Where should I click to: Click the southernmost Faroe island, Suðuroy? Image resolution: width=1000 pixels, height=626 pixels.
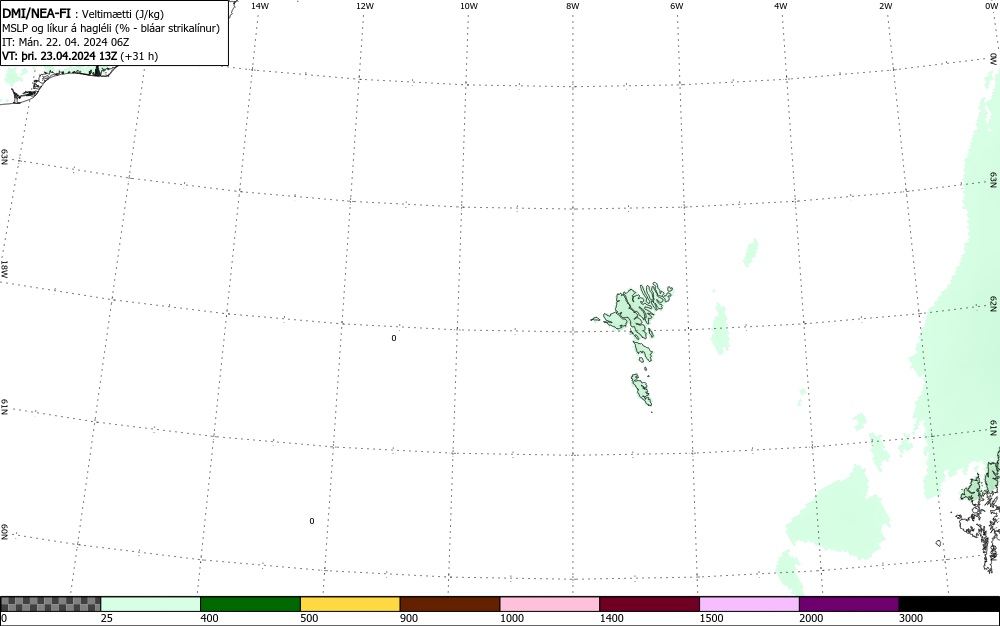[642, 390]
